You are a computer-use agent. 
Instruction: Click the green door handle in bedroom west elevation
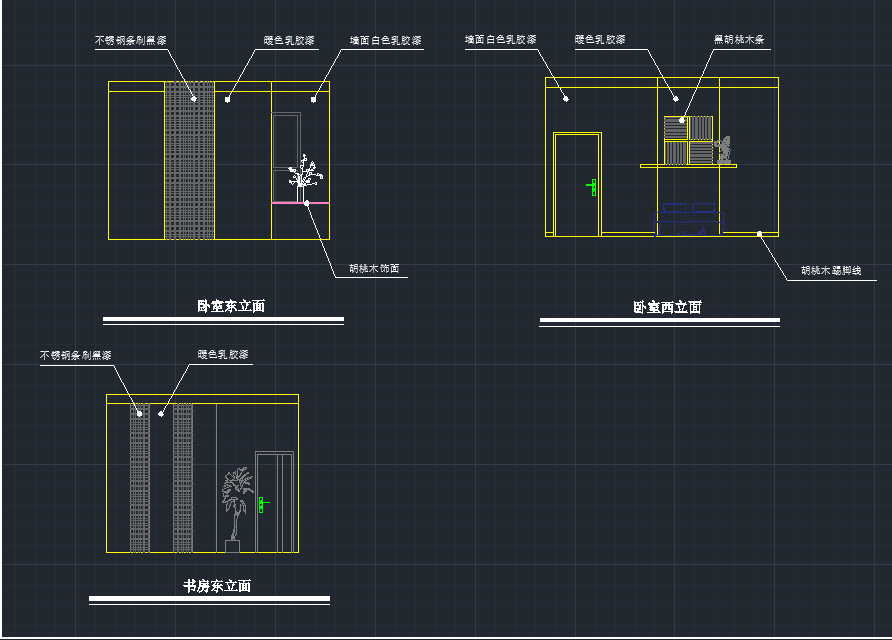point(593,185)
